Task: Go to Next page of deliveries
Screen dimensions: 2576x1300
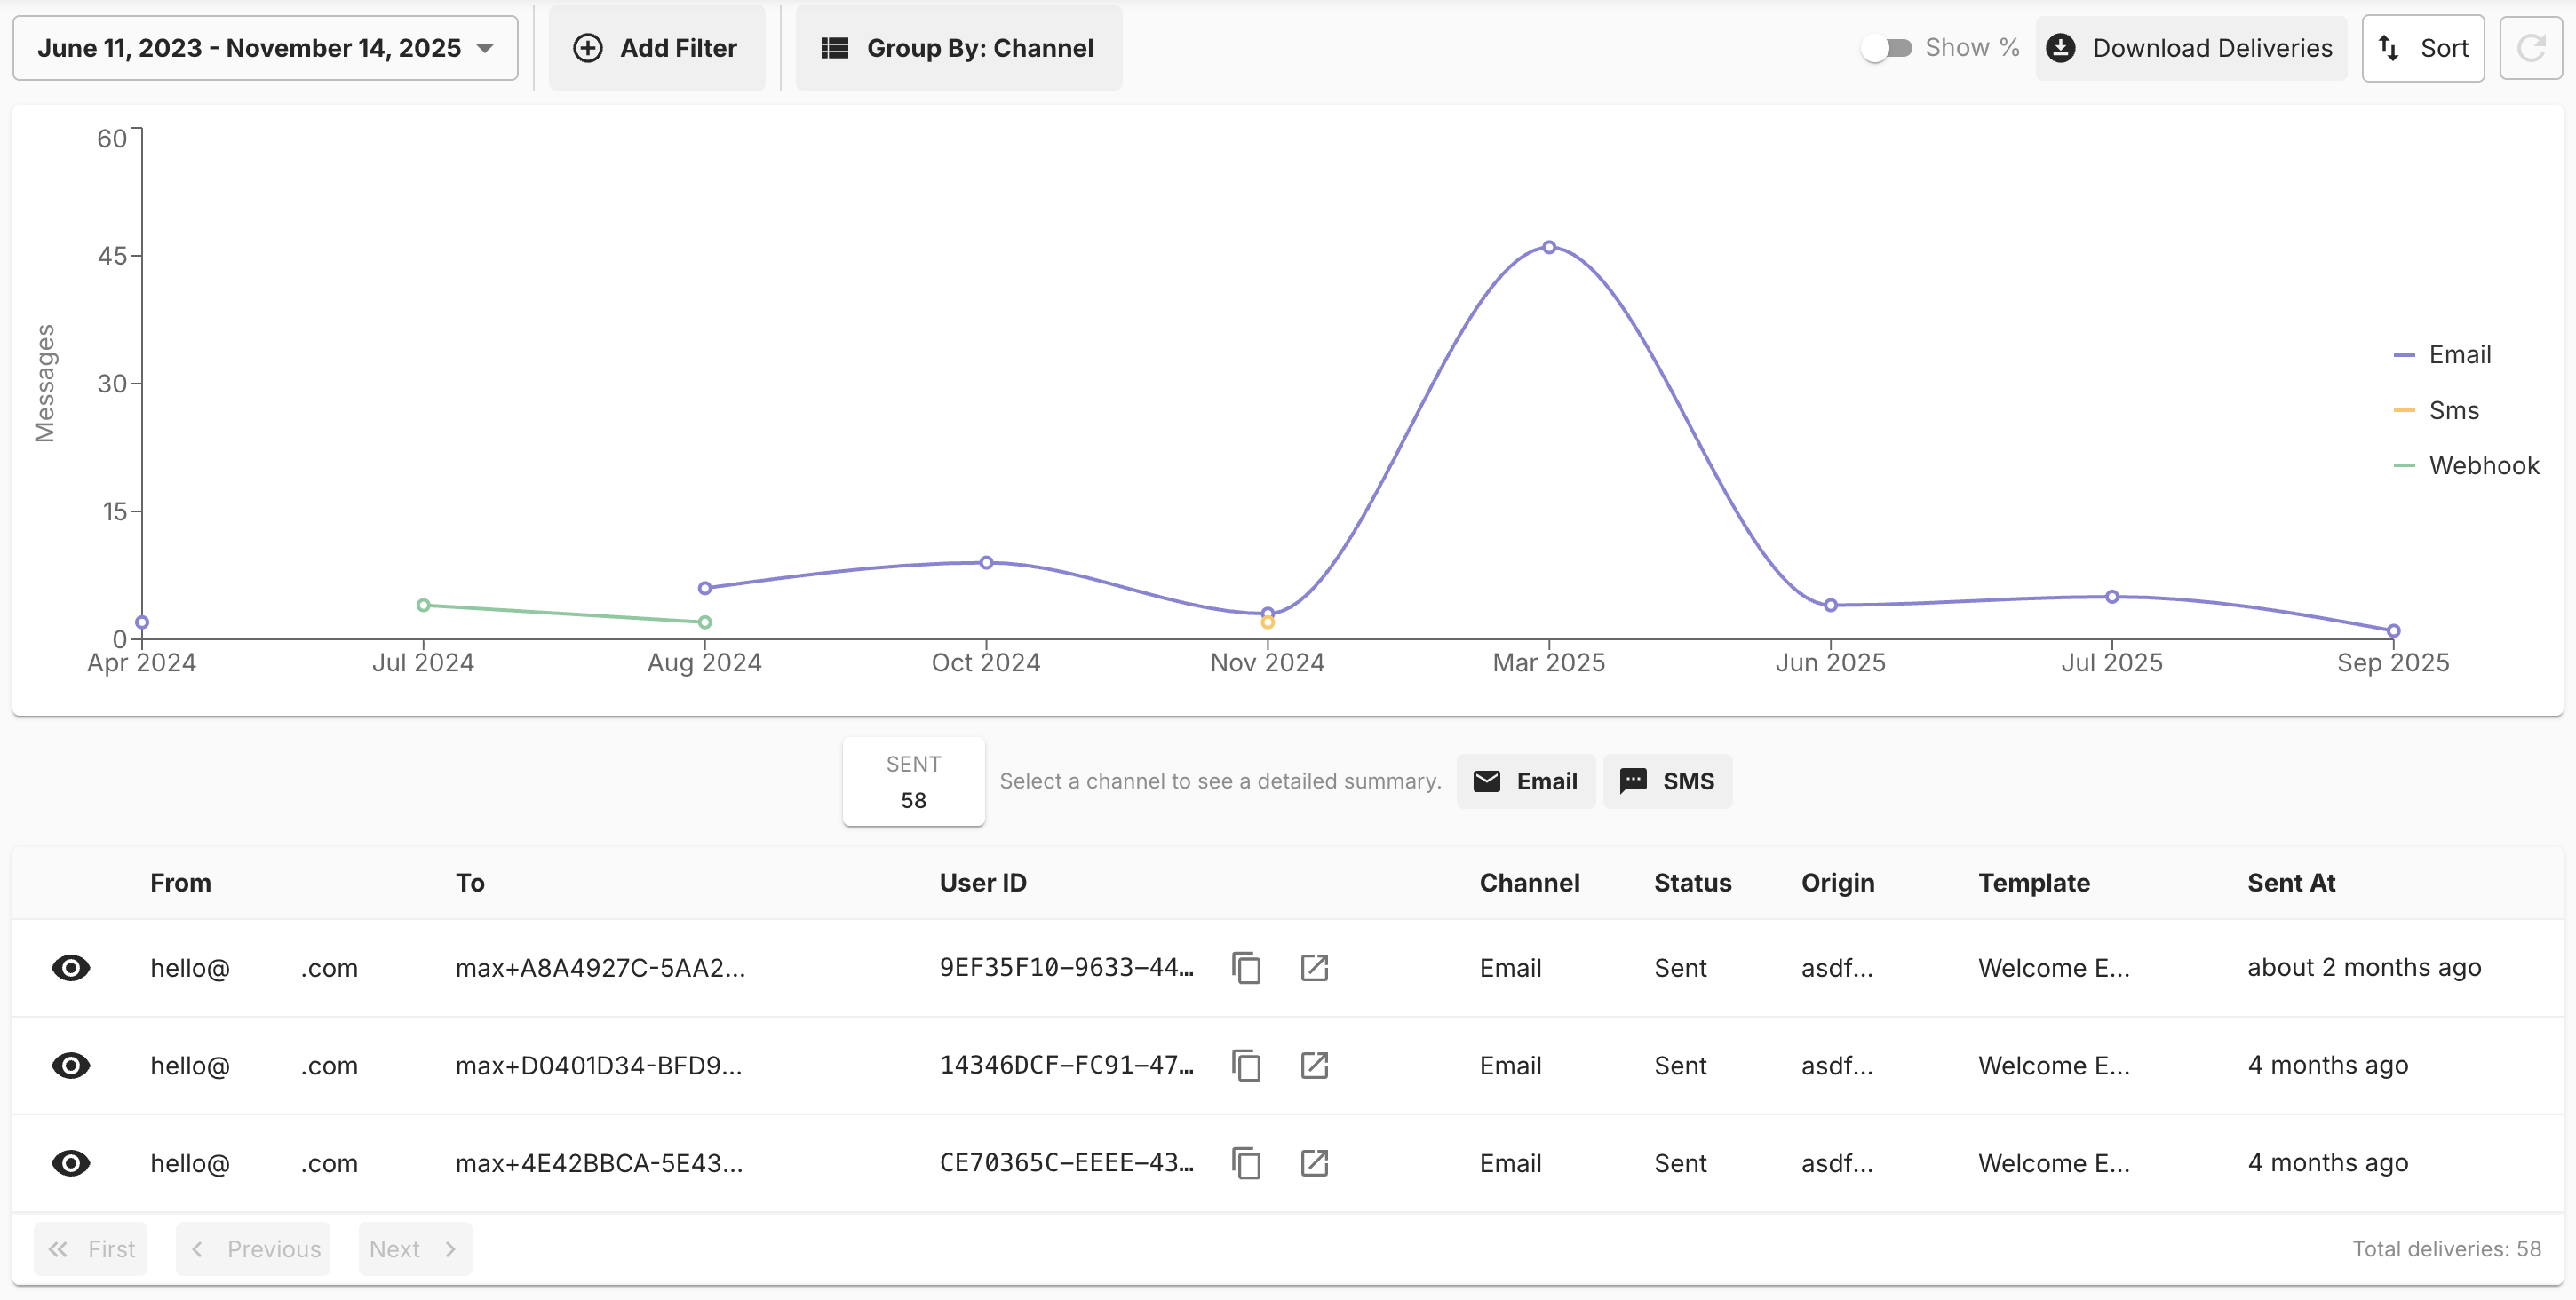Action: click(414, 1249)
